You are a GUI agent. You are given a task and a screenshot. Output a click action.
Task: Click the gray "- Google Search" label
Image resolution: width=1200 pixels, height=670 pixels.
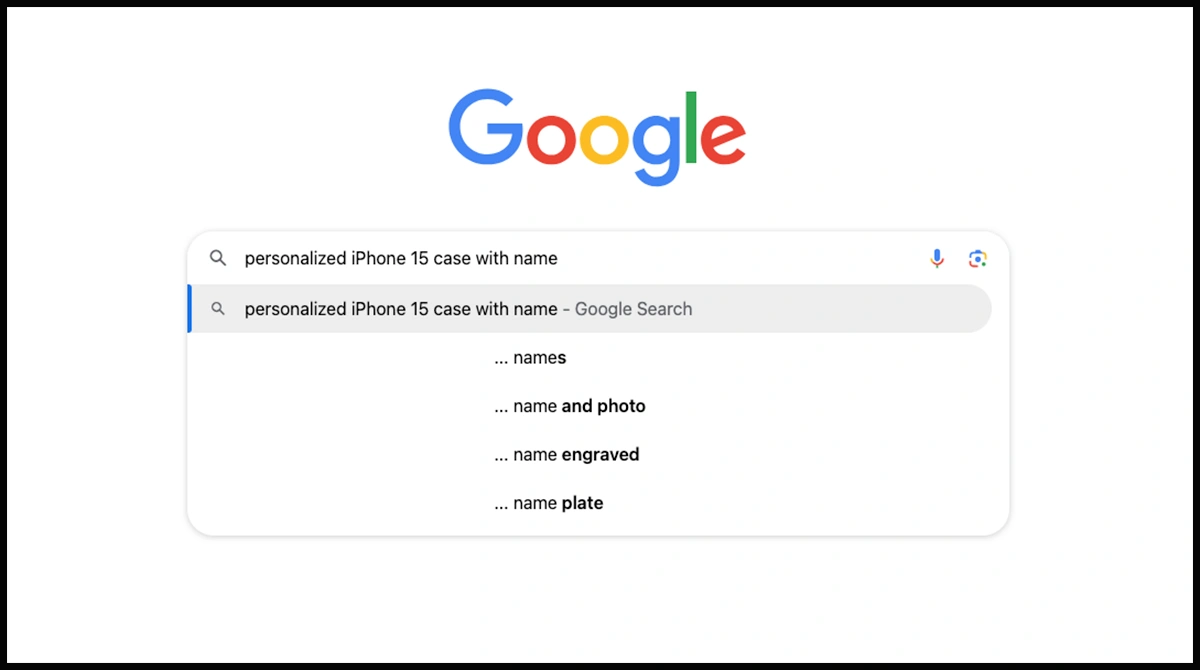tap(628, 309)
